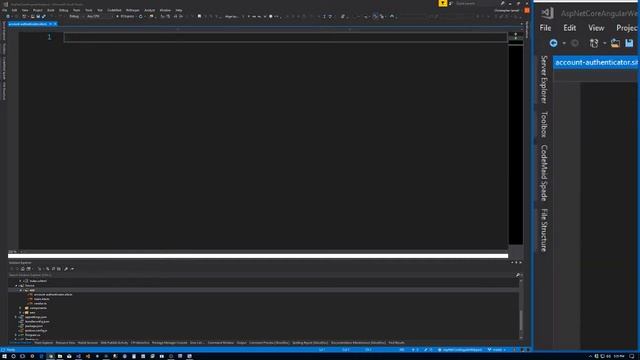This screenshot has width=640, height=360.
Task: Switch to Output tab
Action: point(242,343)
